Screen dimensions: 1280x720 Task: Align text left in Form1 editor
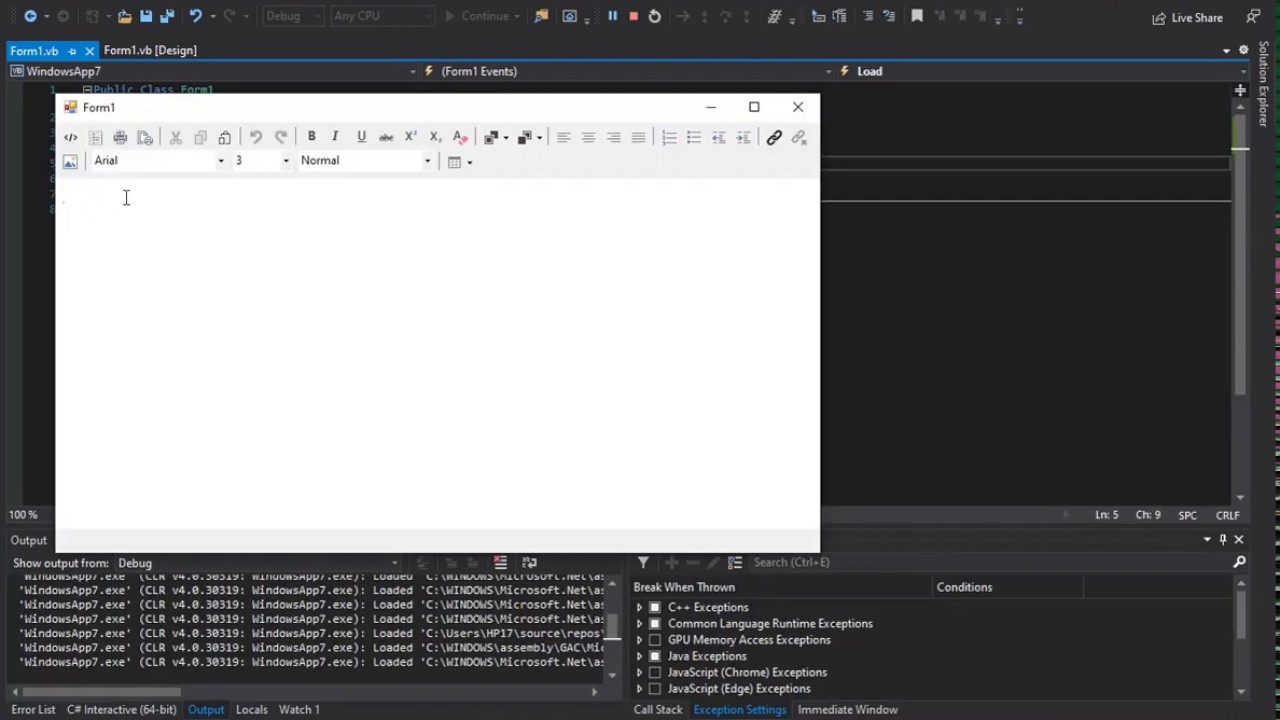(x=563, y=137)
